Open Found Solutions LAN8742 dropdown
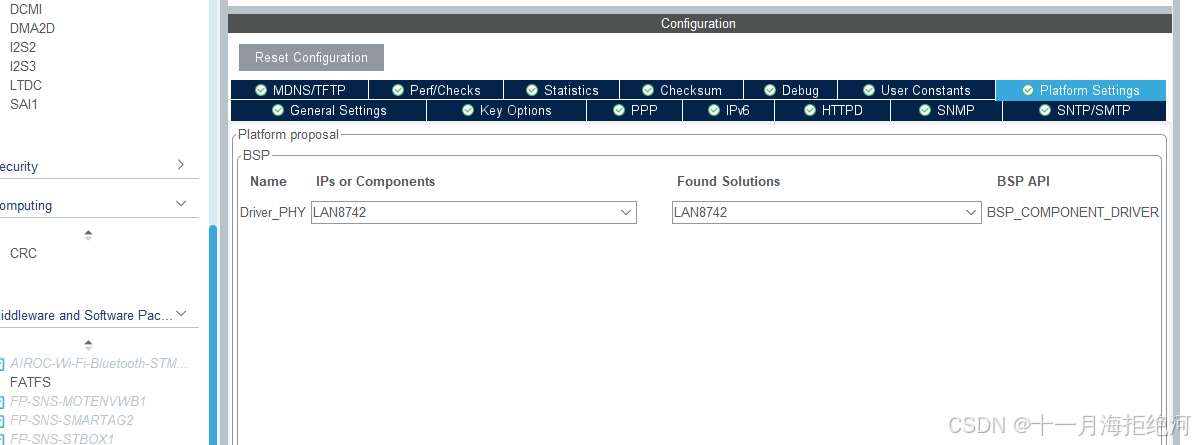This screenshot has height=445, width=1195. pyautogui.click(x=826, y=213)
